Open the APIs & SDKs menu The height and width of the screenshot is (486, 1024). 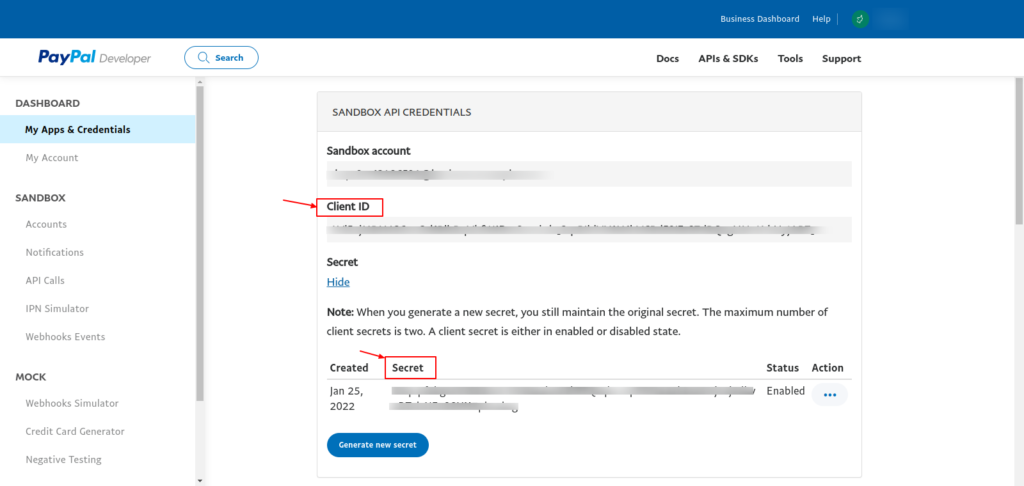[x=728, y=58]
